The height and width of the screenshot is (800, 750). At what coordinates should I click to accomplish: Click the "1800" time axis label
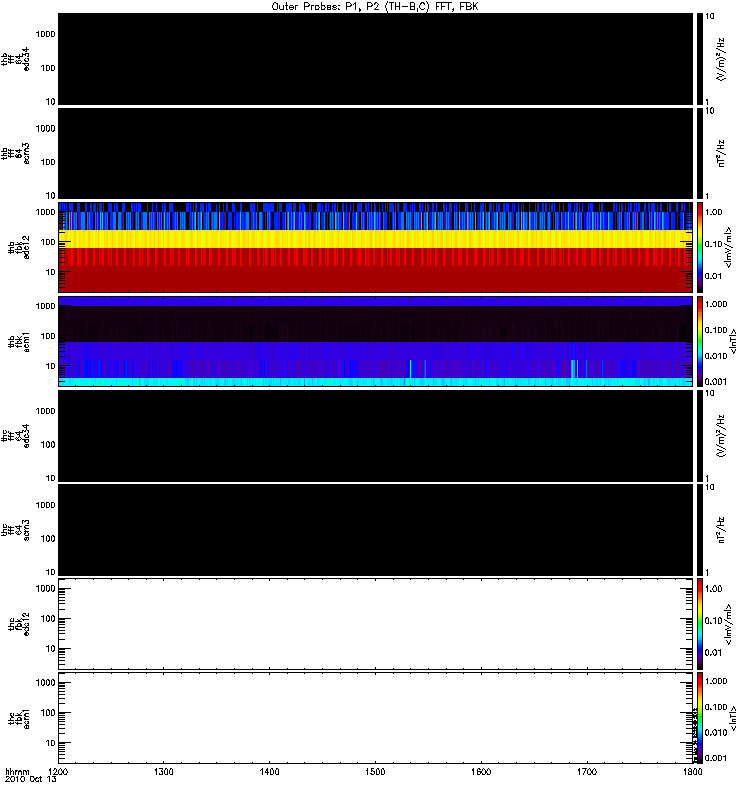(692, 772)
